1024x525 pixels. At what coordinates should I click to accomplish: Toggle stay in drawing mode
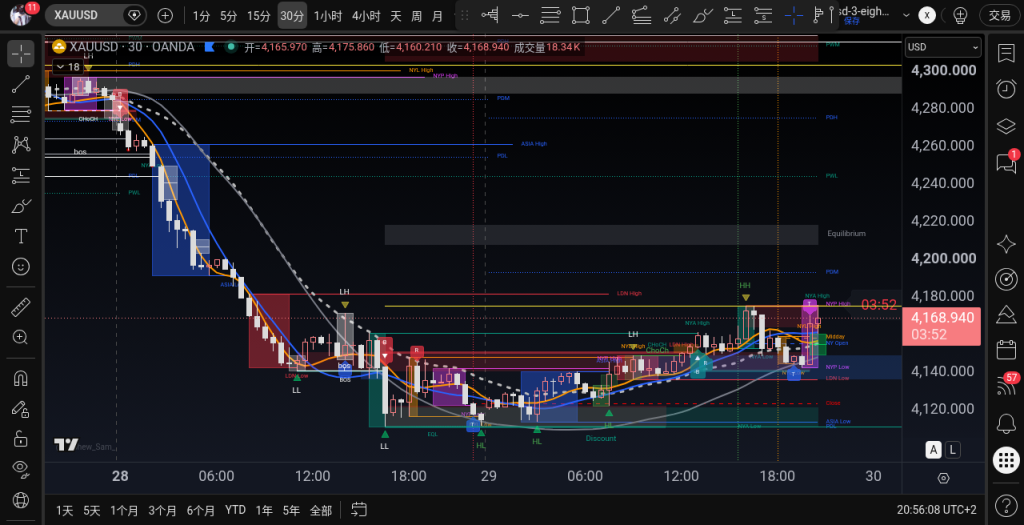pos(21,409)
